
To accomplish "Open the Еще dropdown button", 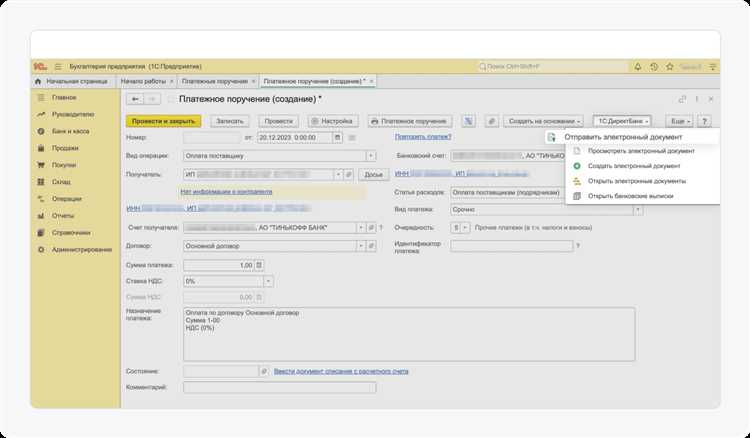I will (x=679, y=121).
